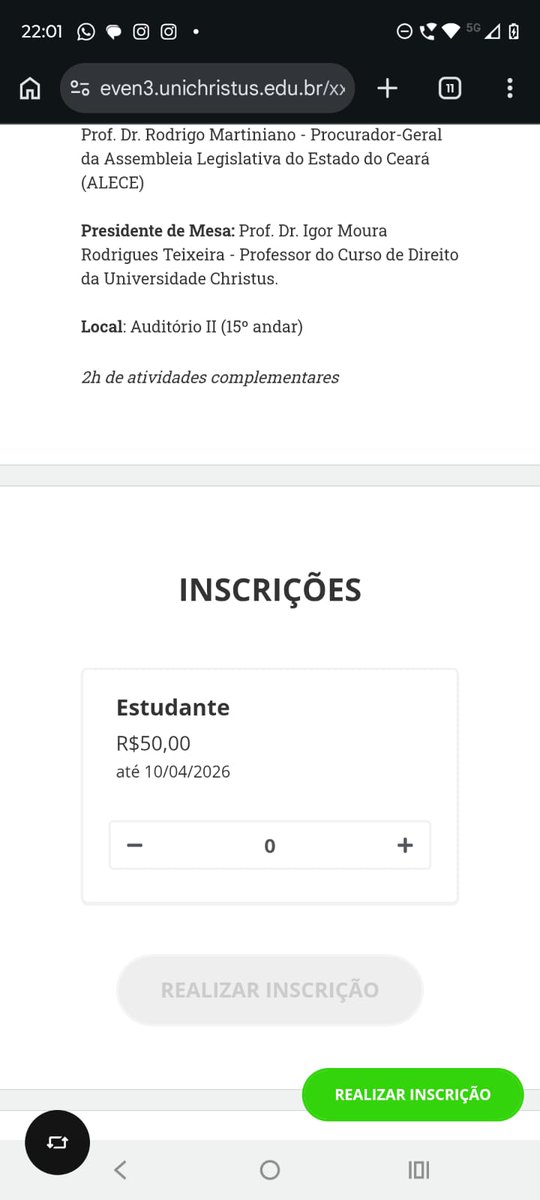This screenshot has width=540, height=1200.
Task: Tap the black floating swap icon button
Action: [x=57, y=1142]
